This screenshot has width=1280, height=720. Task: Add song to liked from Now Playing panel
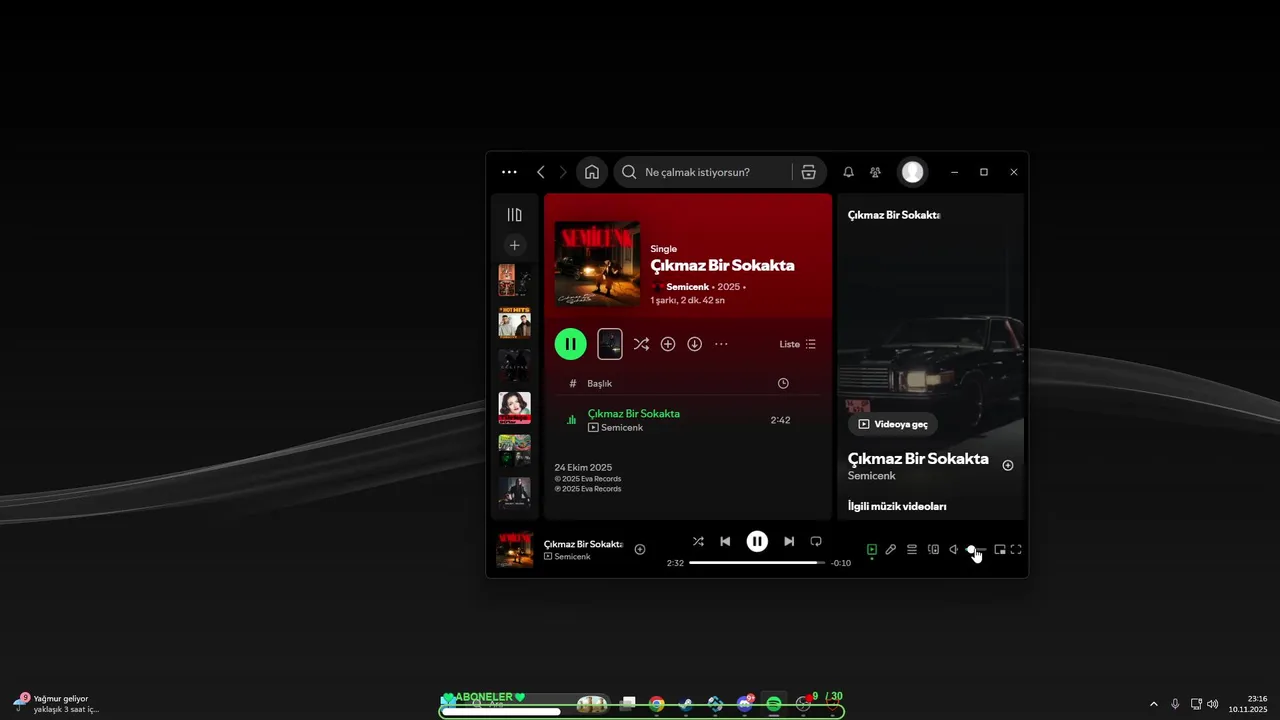1008,465
